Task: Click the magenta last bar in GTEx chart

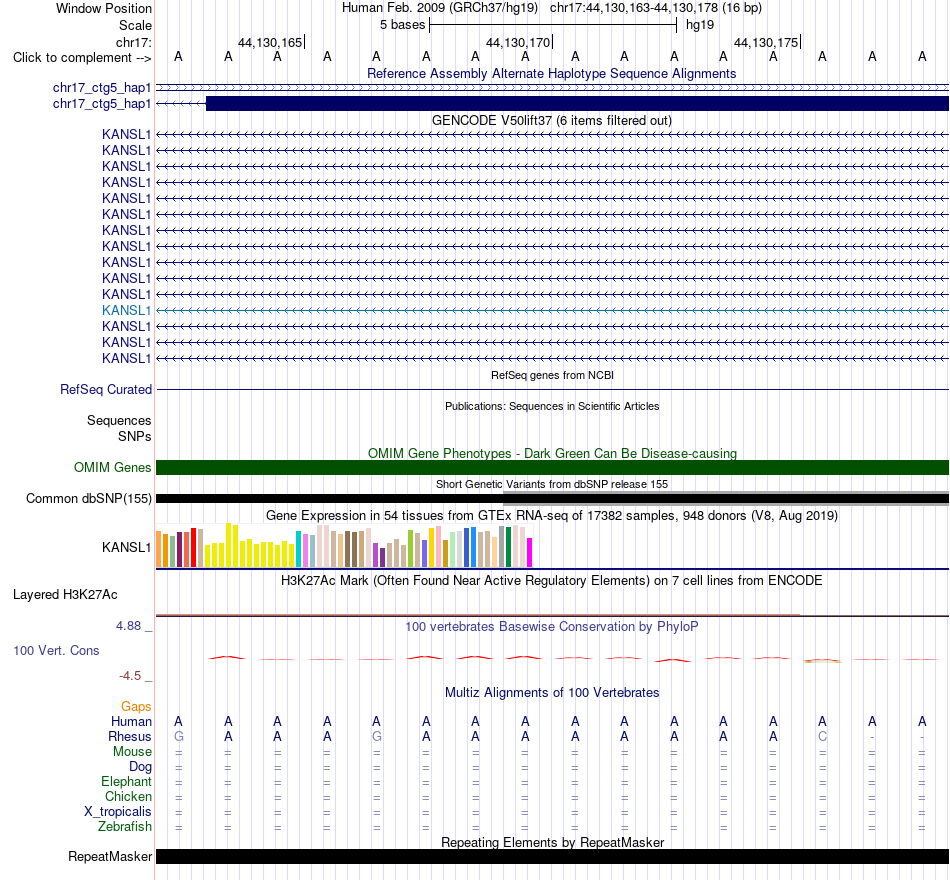Action: point(529,553)
